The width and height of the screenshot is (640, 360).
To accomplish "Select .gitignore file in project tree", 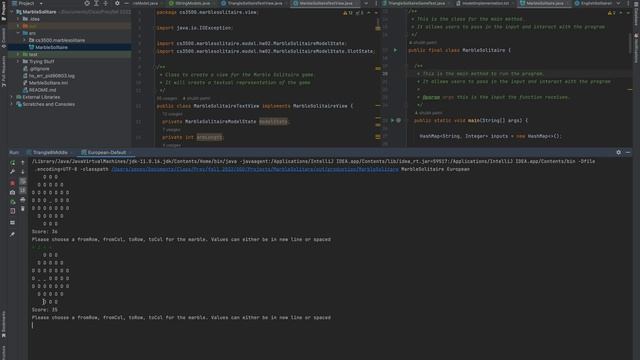I will click(x=39, y=69).
